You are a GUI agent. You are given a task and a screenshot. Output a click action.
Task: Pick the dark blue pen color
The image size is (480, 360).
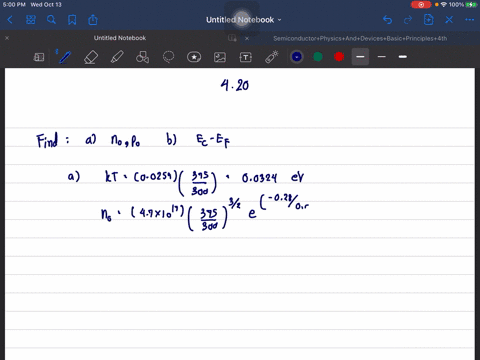[x=297, y=57]
